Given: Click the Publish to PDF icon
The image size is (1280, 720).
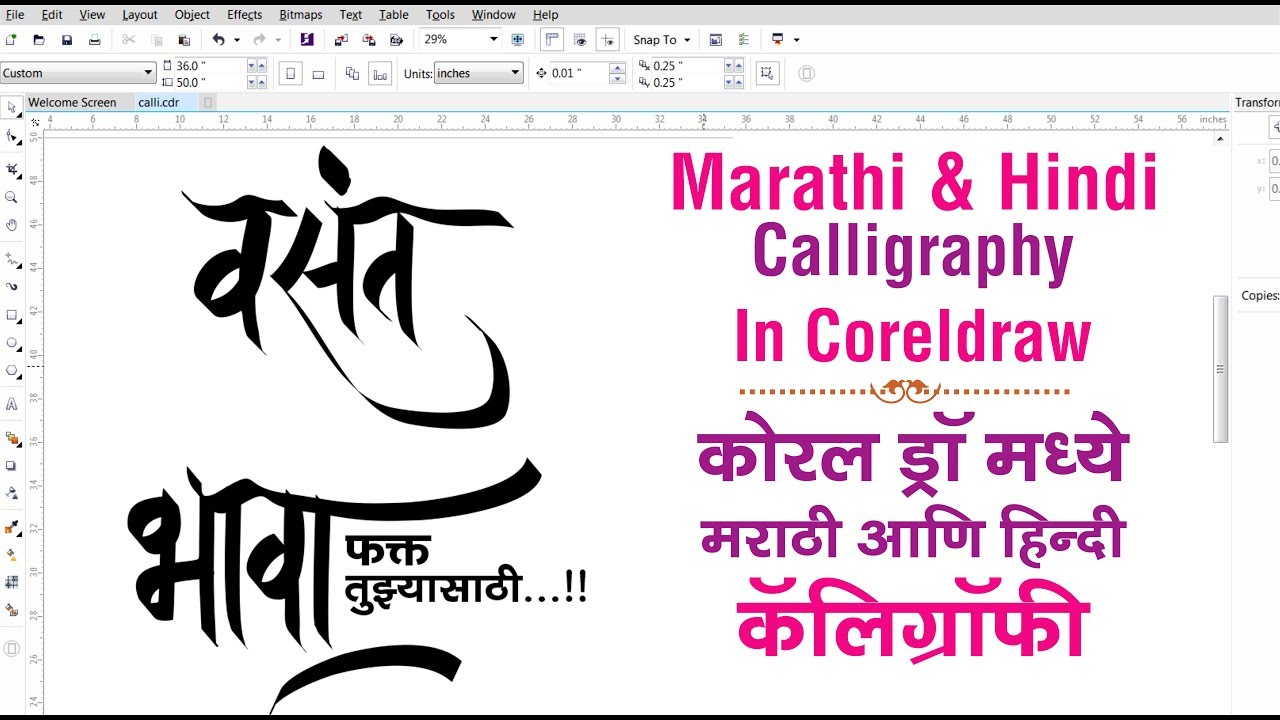Looking at the screenshot, I should (x=396, y=40).
